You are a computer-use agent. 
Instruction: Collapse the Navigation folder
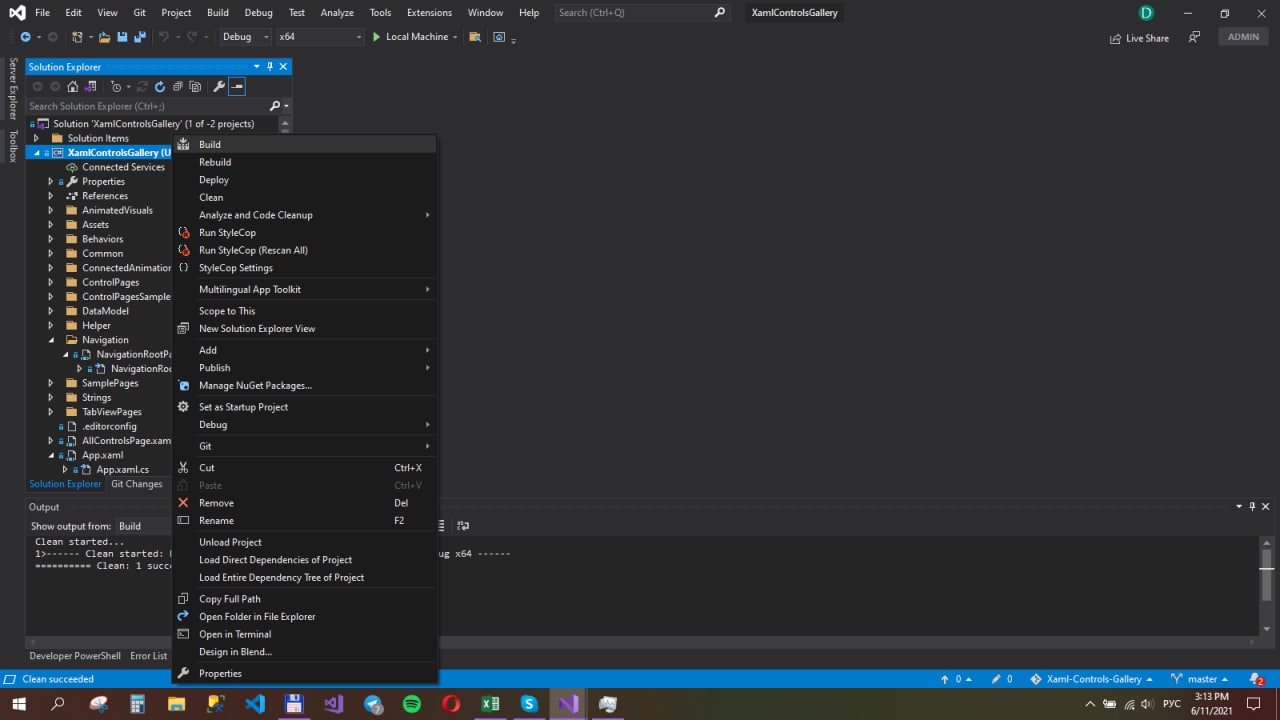[51, 340]
